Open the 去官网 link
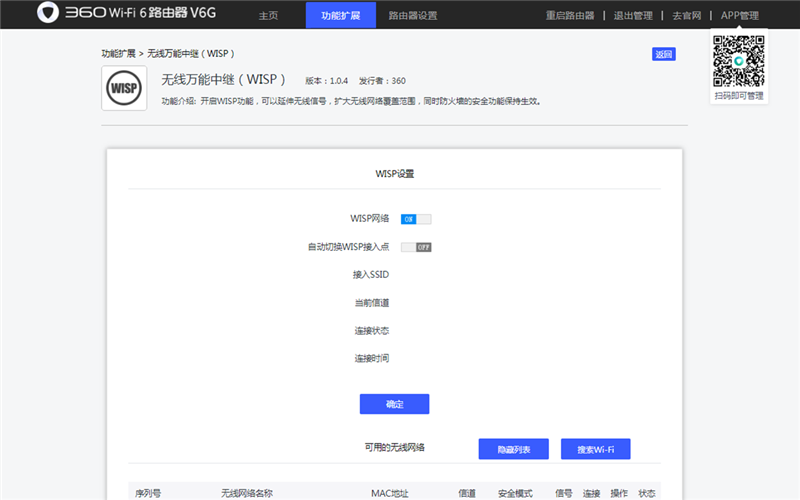This screenshot has height=500, width=800. (687, 15)
